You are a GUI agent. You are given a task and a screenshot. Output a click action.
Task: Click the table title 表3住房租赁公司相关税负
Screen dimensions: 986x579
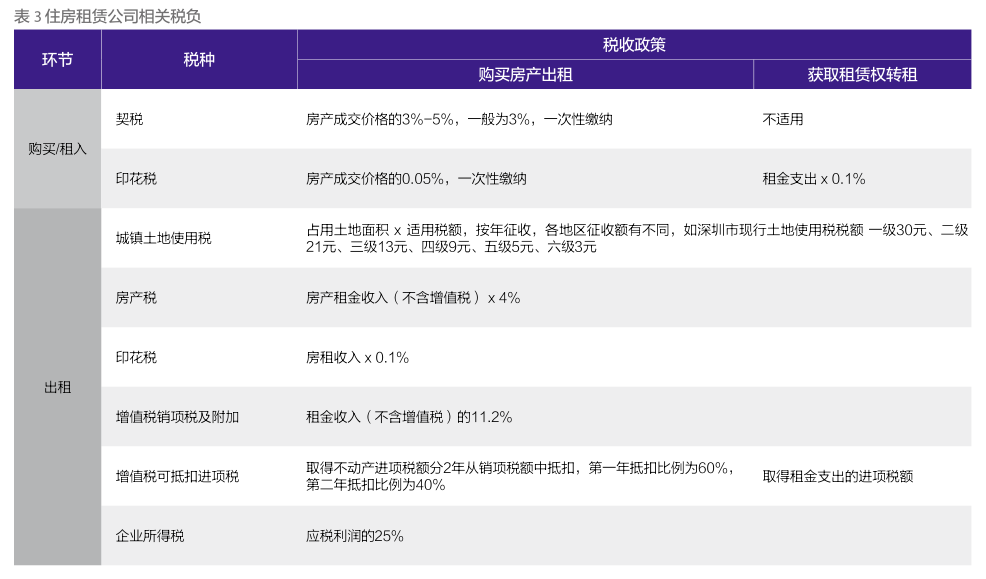[108, 16]
